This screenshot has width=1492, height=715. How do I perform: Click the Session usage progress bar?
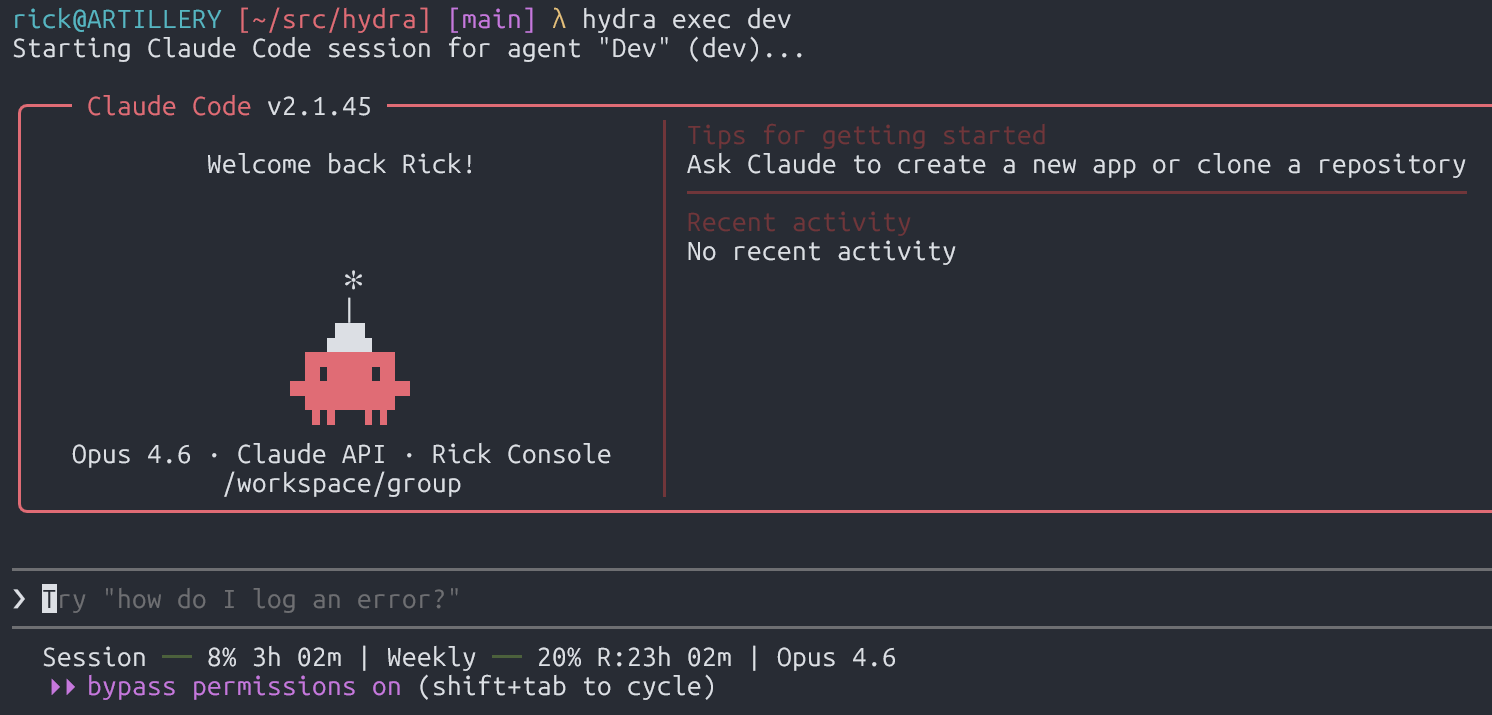176,657
